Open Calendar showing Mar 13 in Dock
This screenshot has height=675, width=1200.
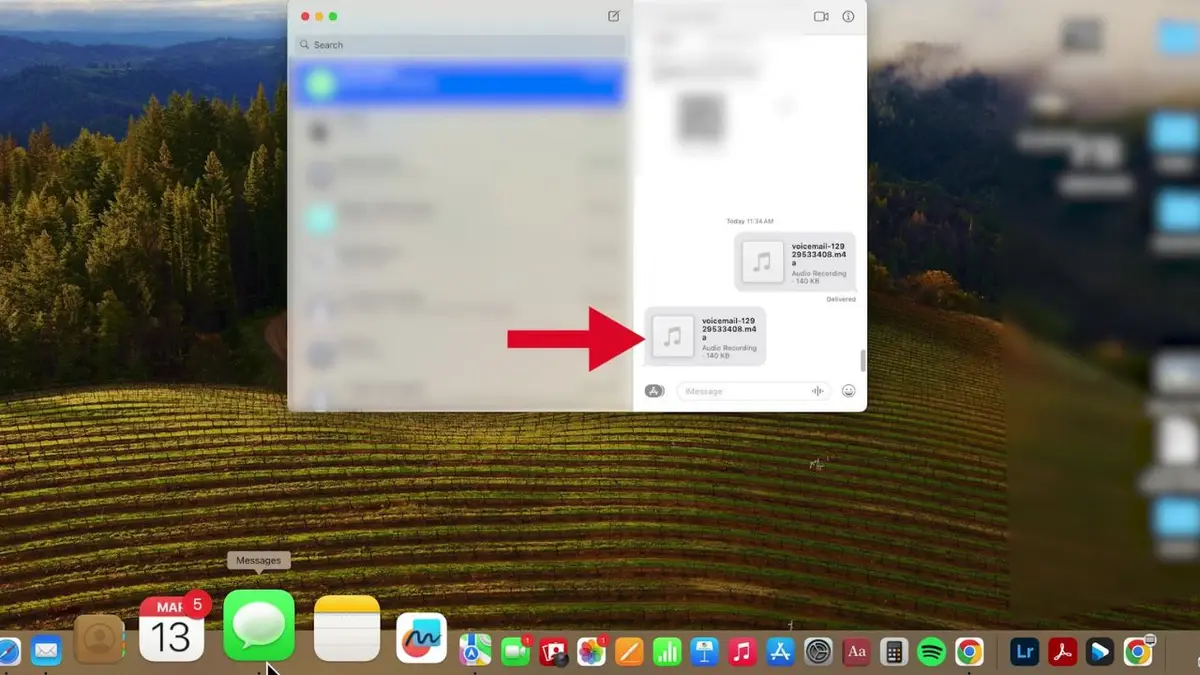(x=172, y=629)
